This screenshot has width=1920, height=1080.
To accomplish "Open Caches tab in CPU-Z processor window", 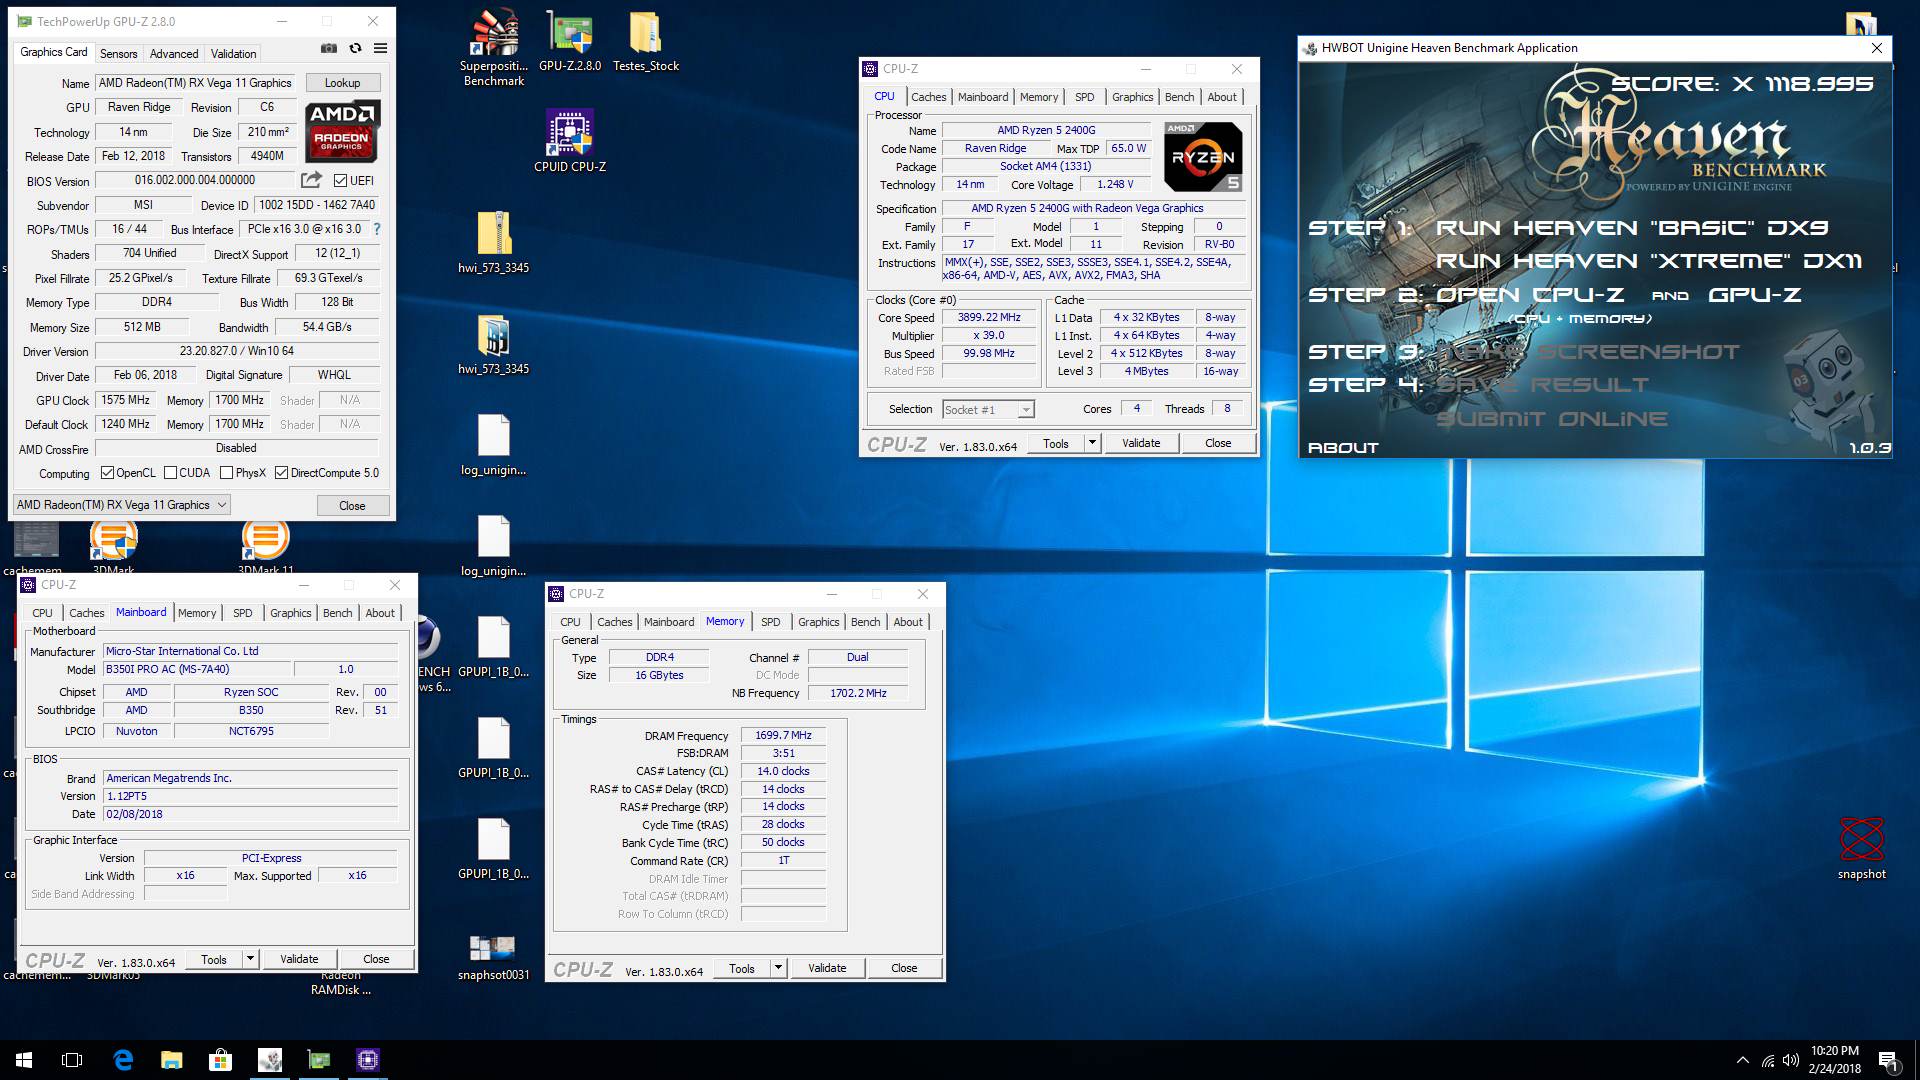I will (x=928, y=97).
